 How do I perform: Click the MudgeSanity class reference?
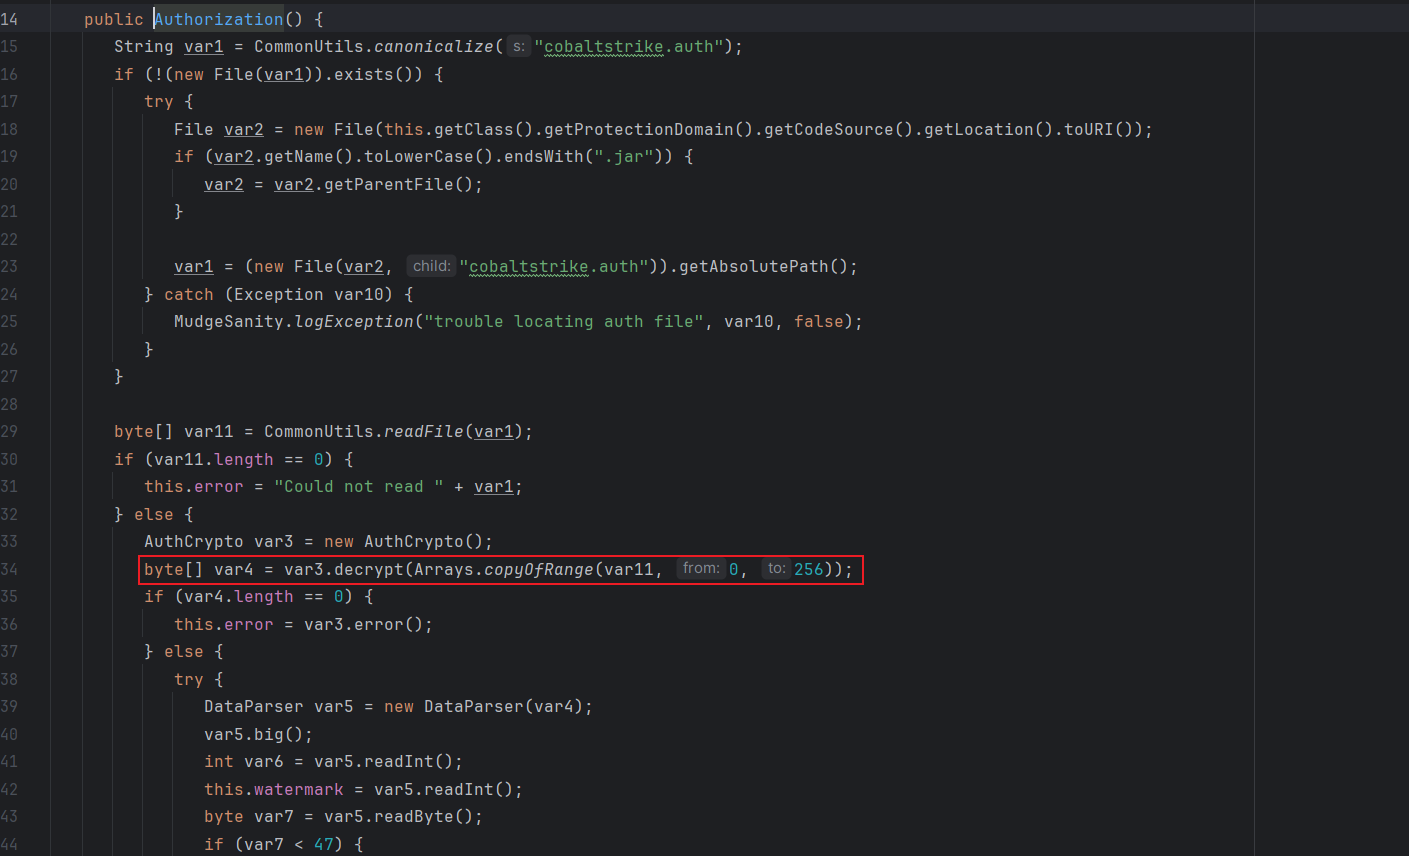coord(229,322)
